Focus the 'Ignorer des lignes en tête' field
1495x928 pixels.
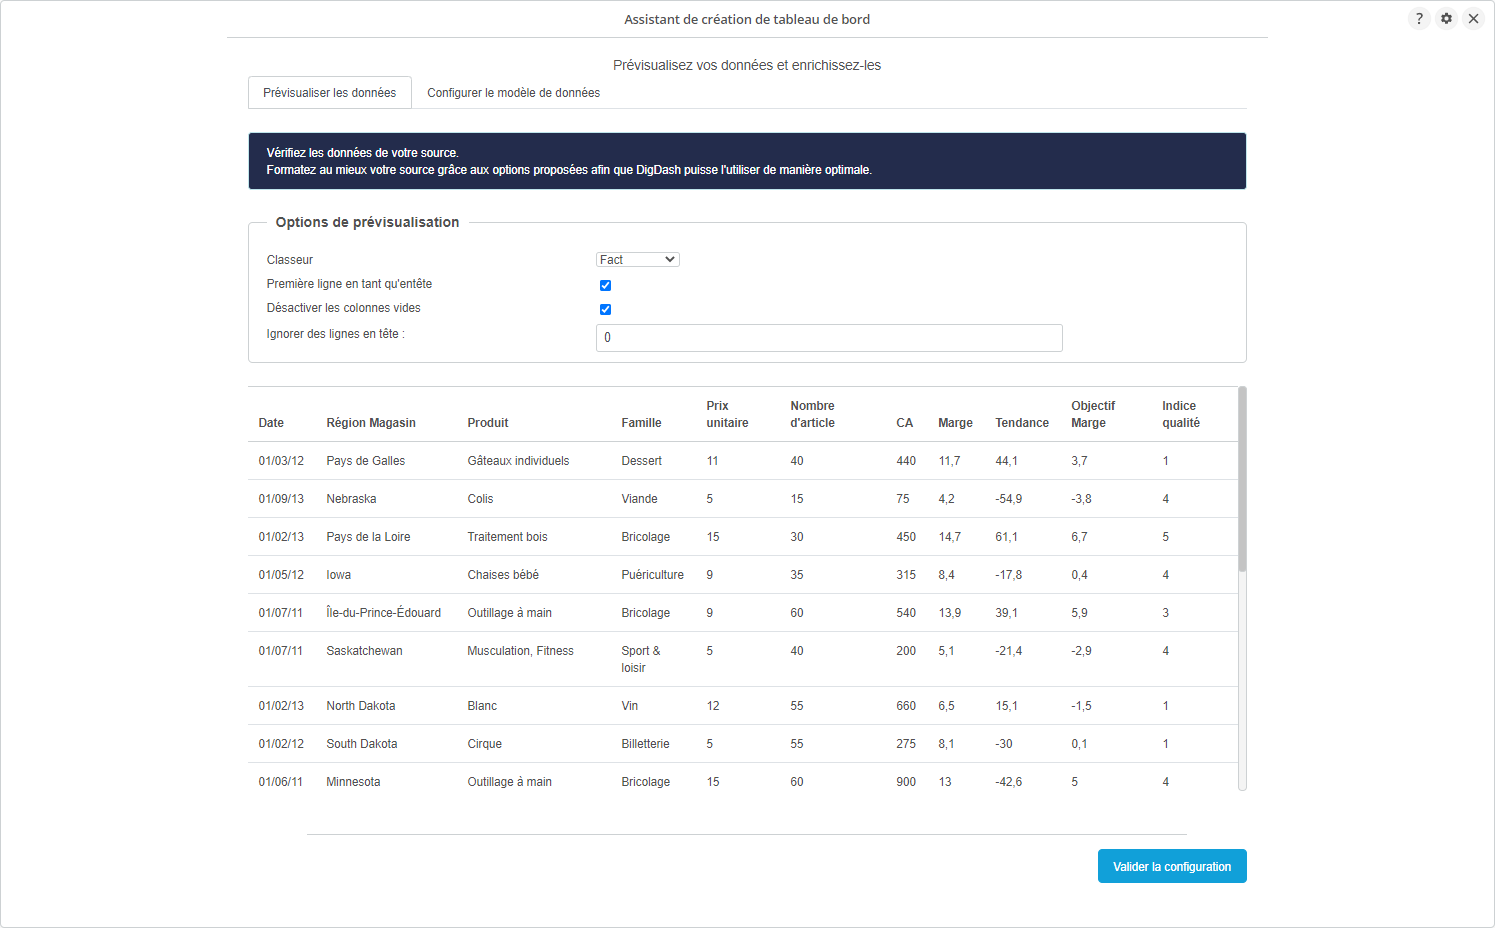click(828, 338)
